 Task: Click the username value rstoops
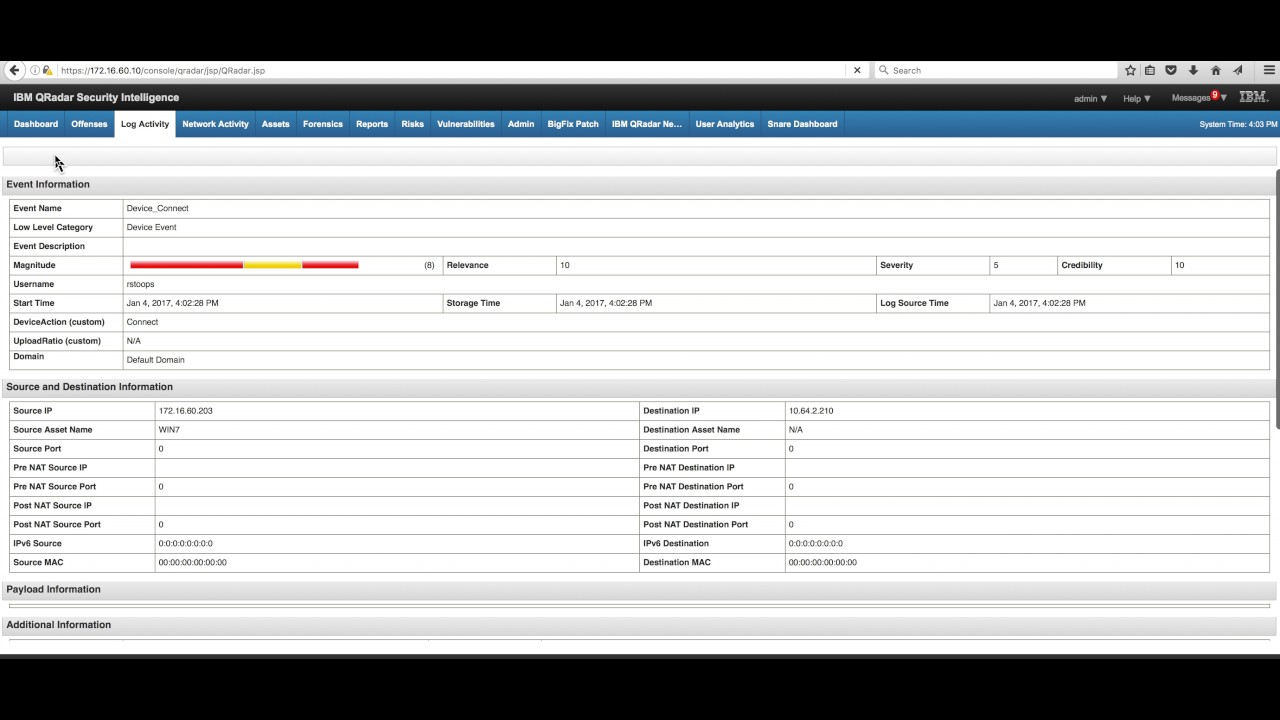click(x=140, y=284)
